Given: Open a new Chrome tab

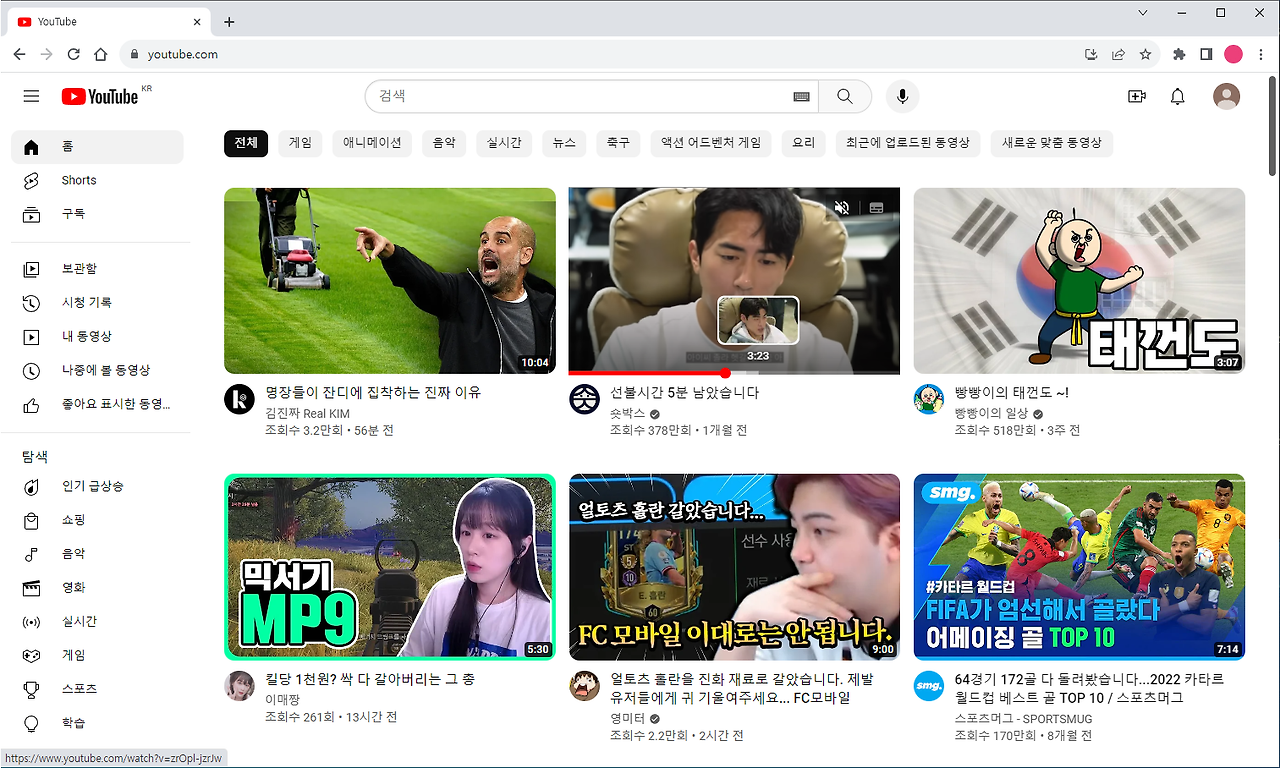Looking at the screenshot, I should (229, 21).
